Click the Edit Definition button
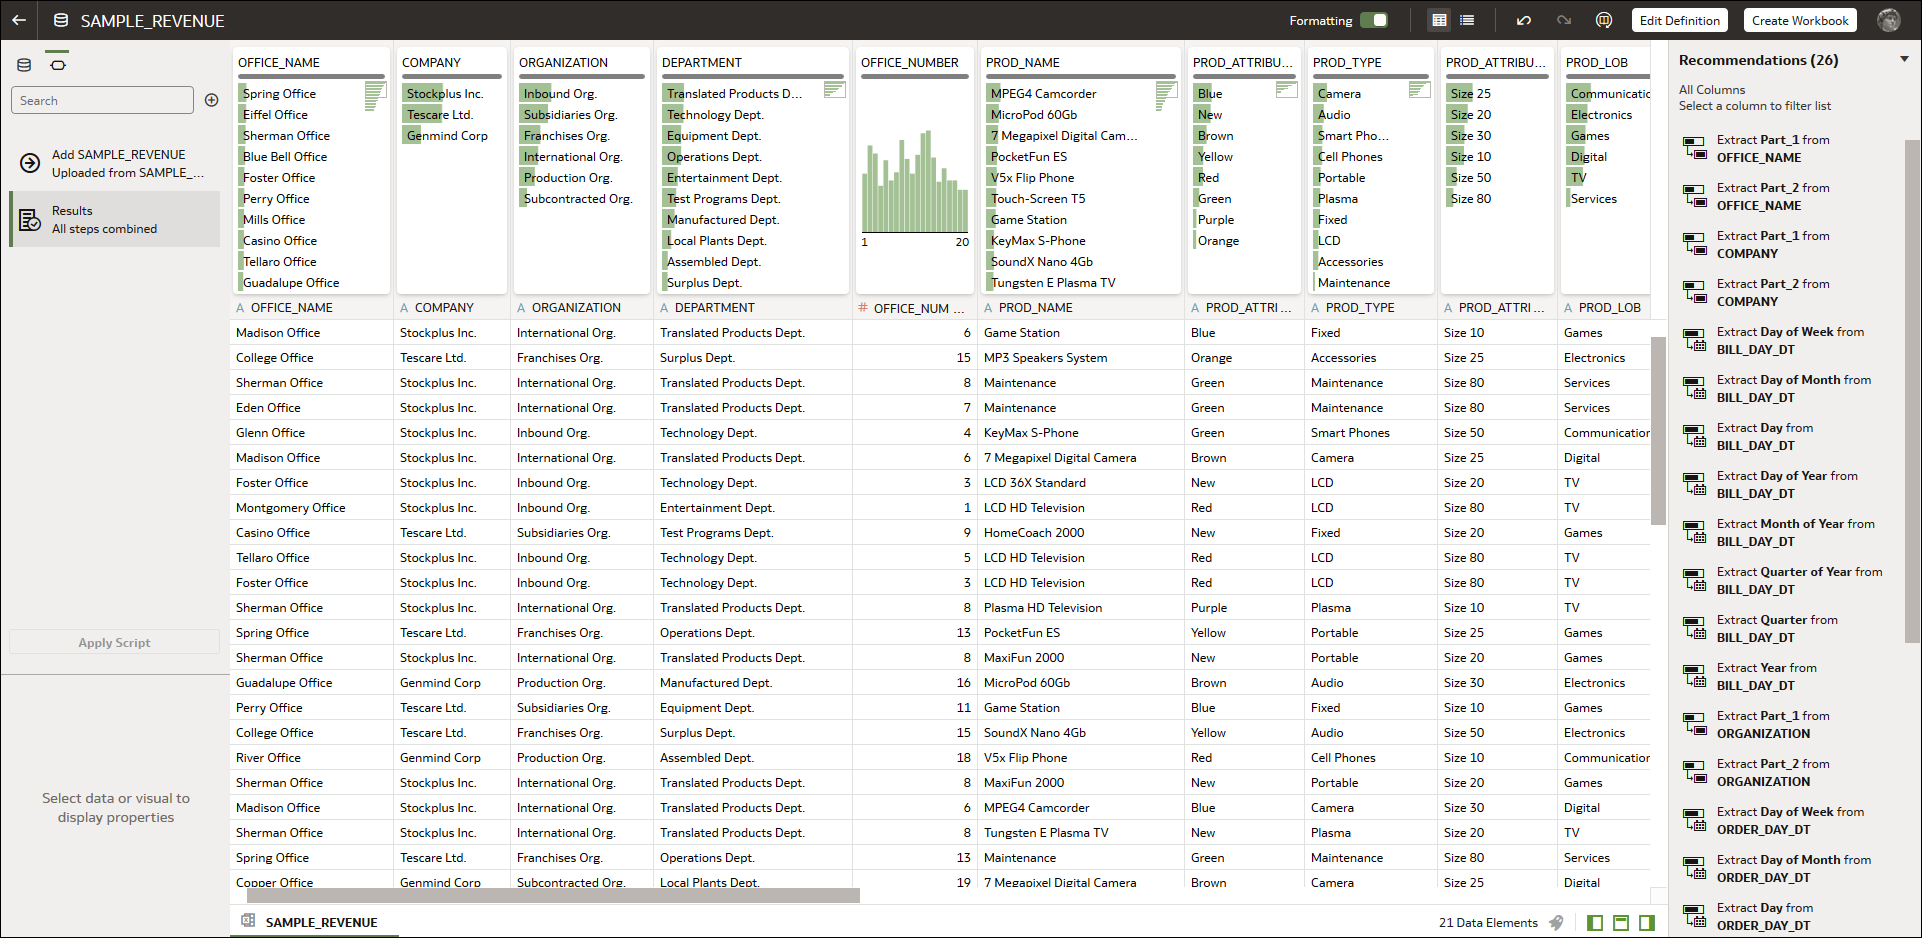This screenshot has height=938, width=1922. coord(1679,20)
